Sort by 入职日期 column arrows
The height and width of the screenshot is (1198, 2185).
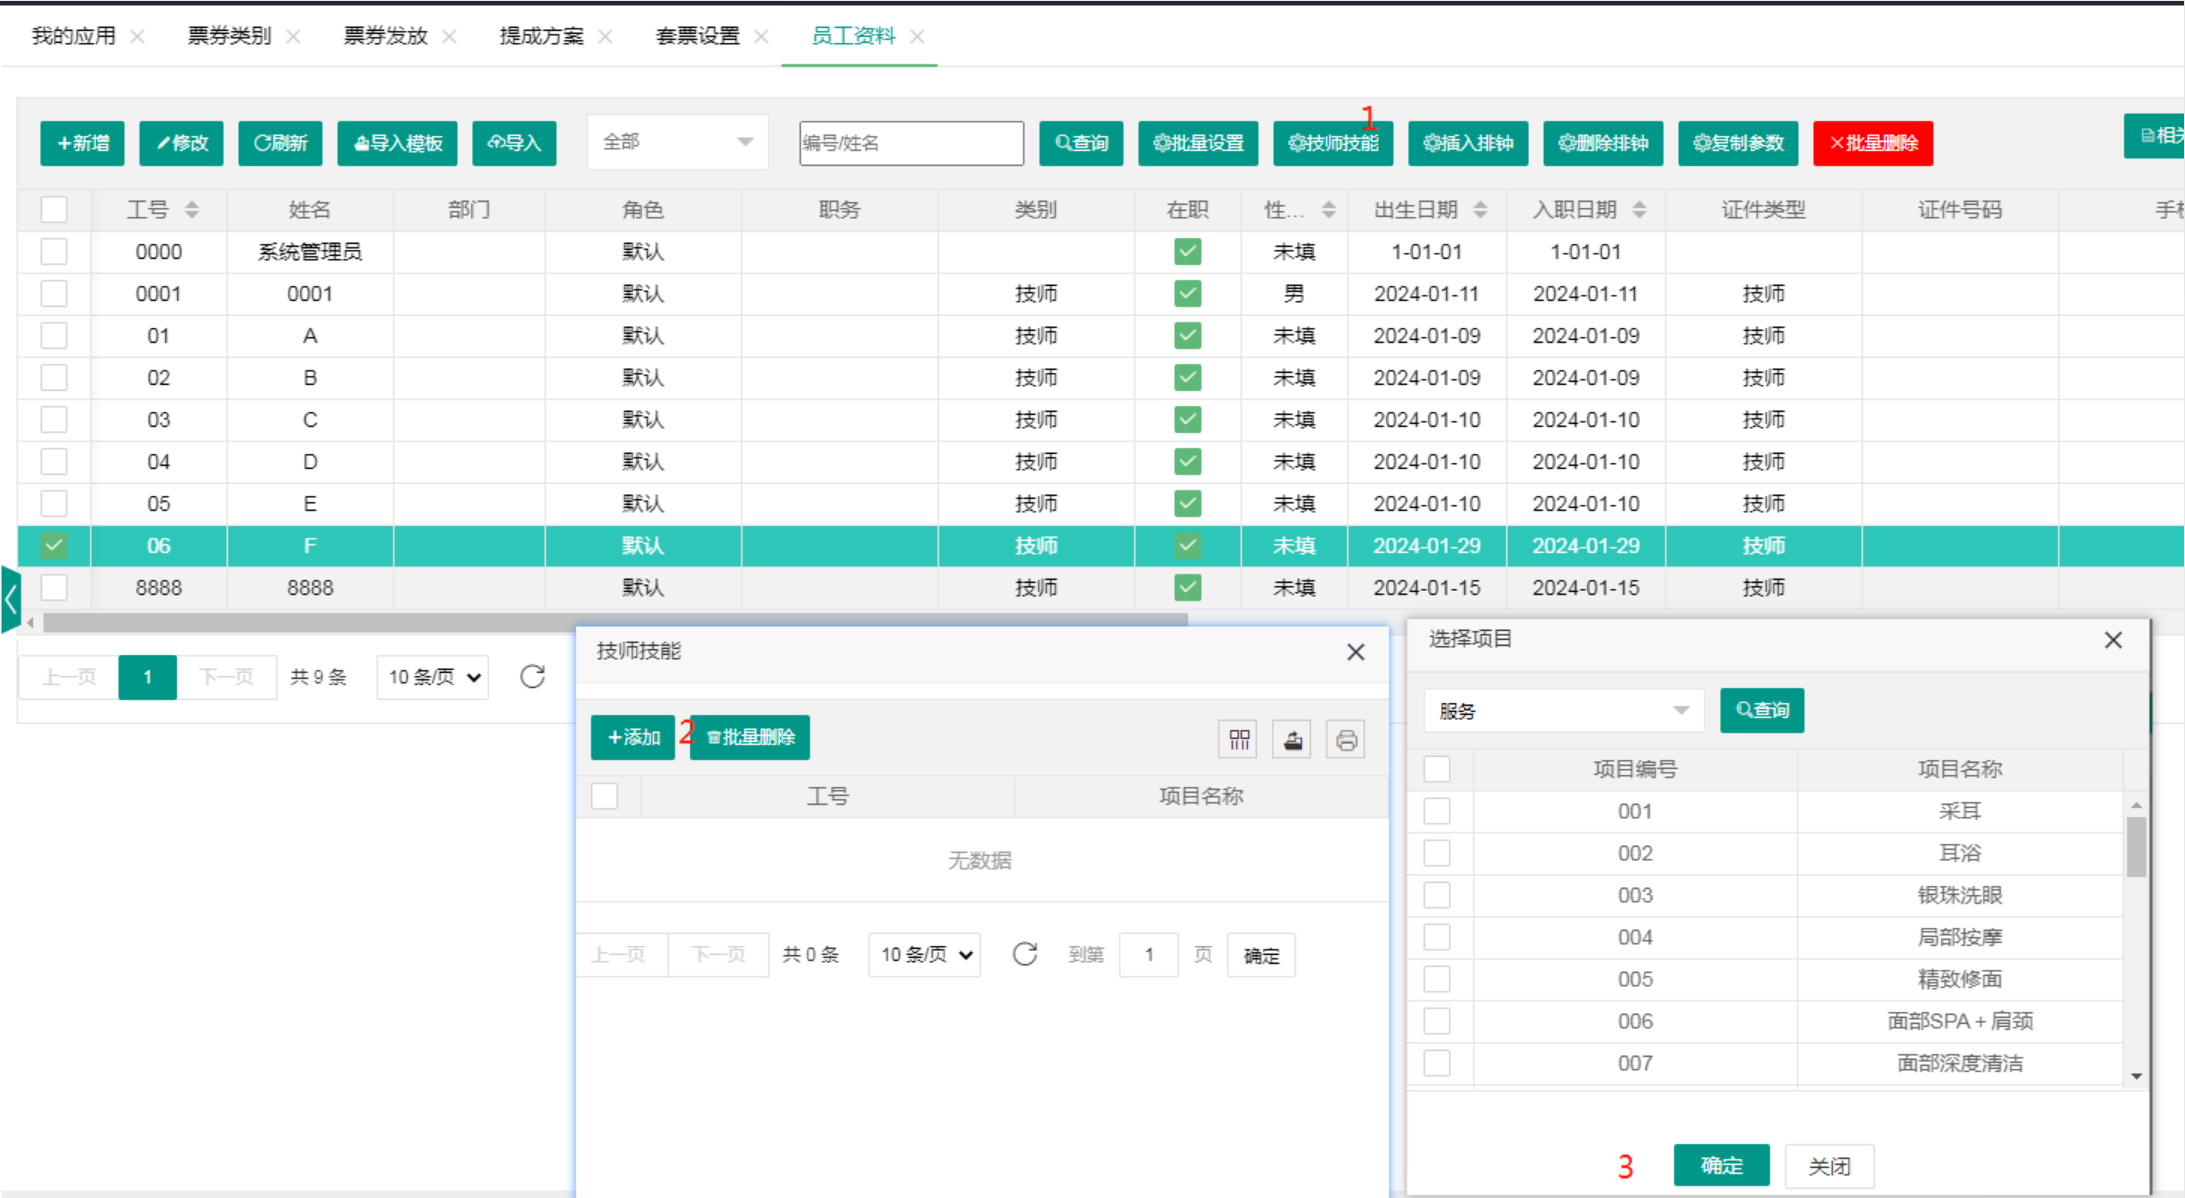point(1640,210)
